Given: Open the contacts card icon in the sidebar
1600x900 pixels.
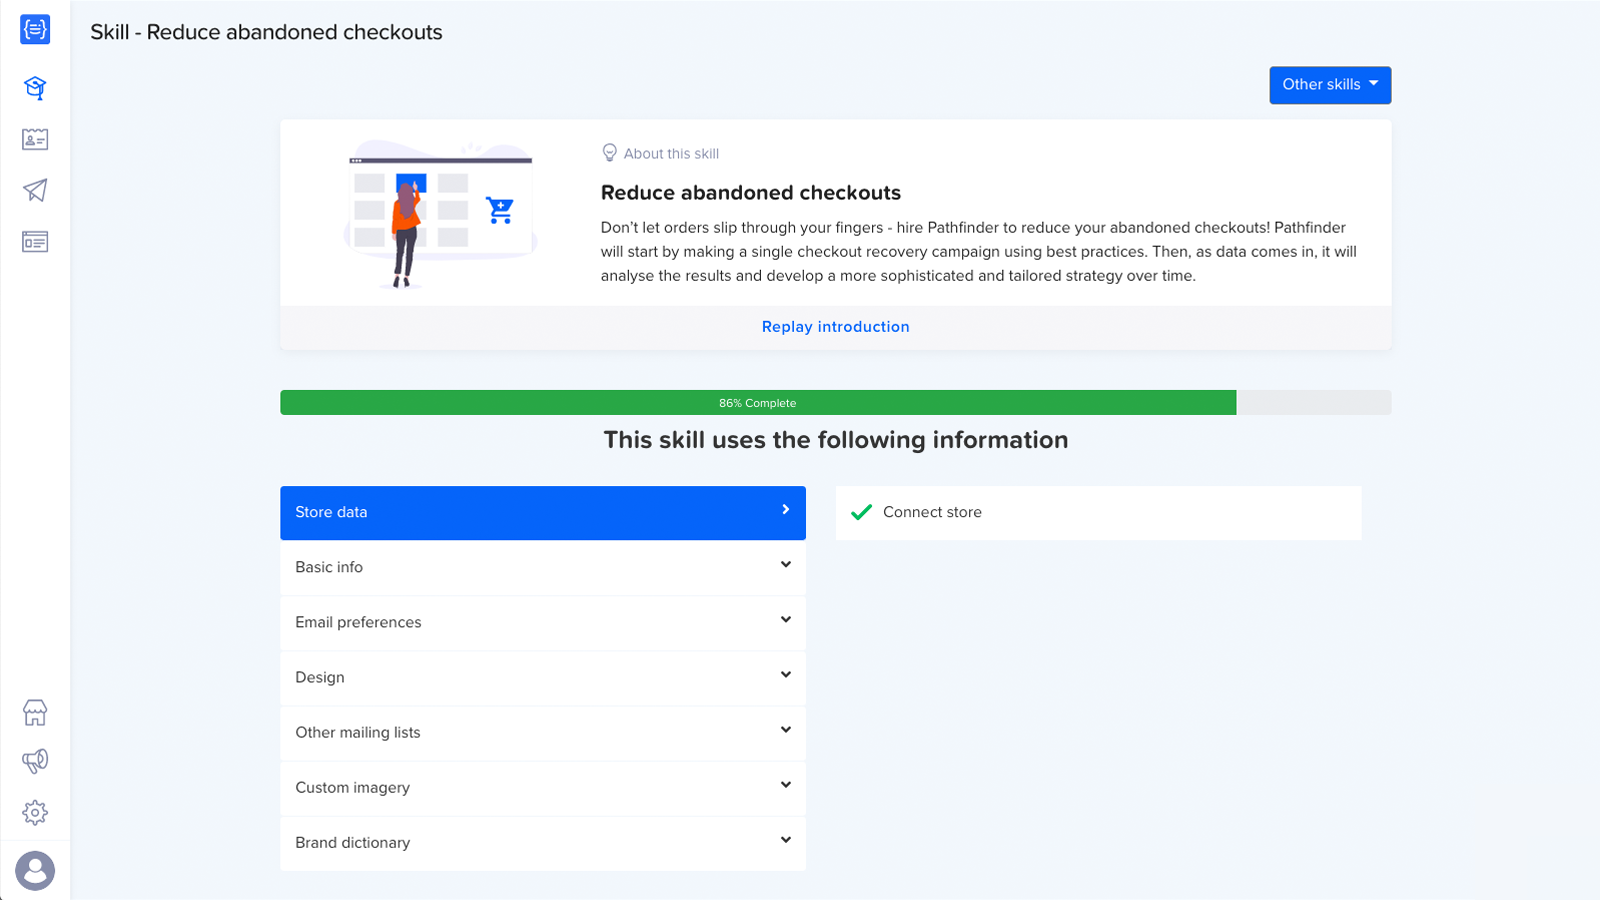Looking at the screenshot, I should 35,139.
